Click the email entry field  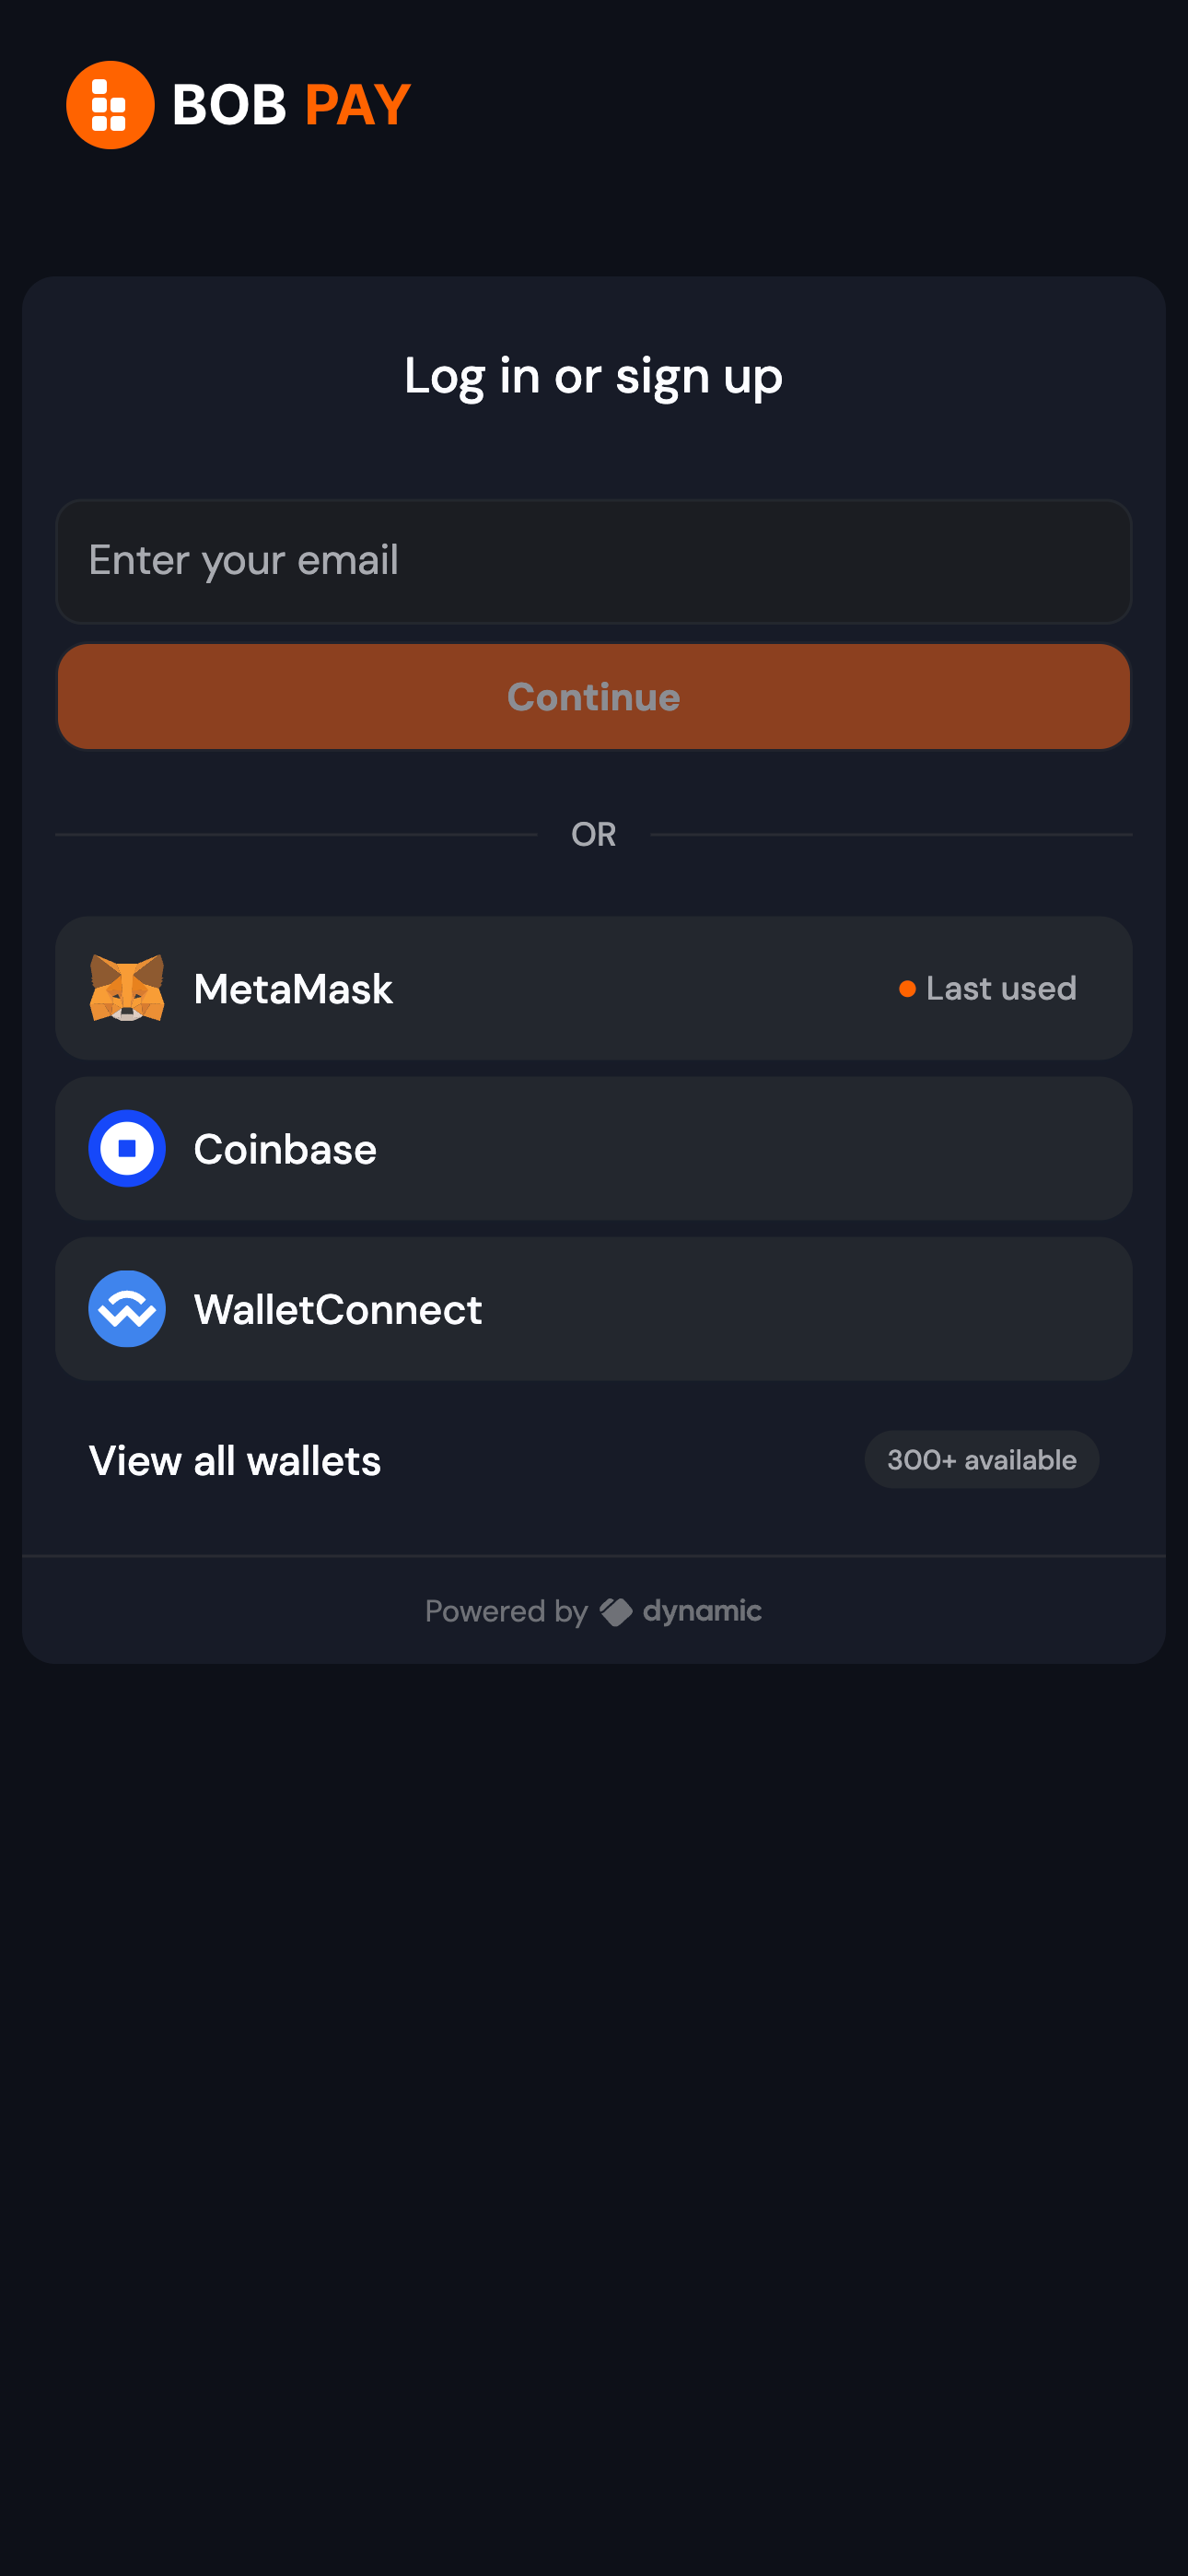(594, 561)
